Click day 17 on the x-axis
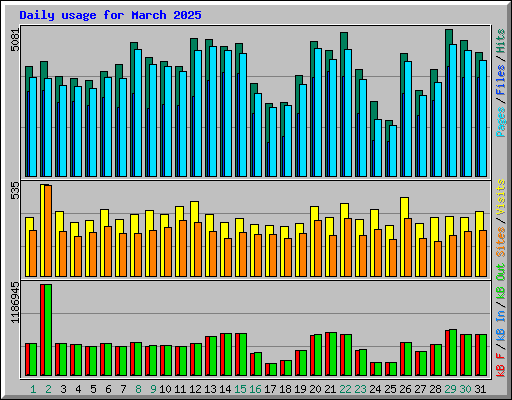 [x=270, y=389]
